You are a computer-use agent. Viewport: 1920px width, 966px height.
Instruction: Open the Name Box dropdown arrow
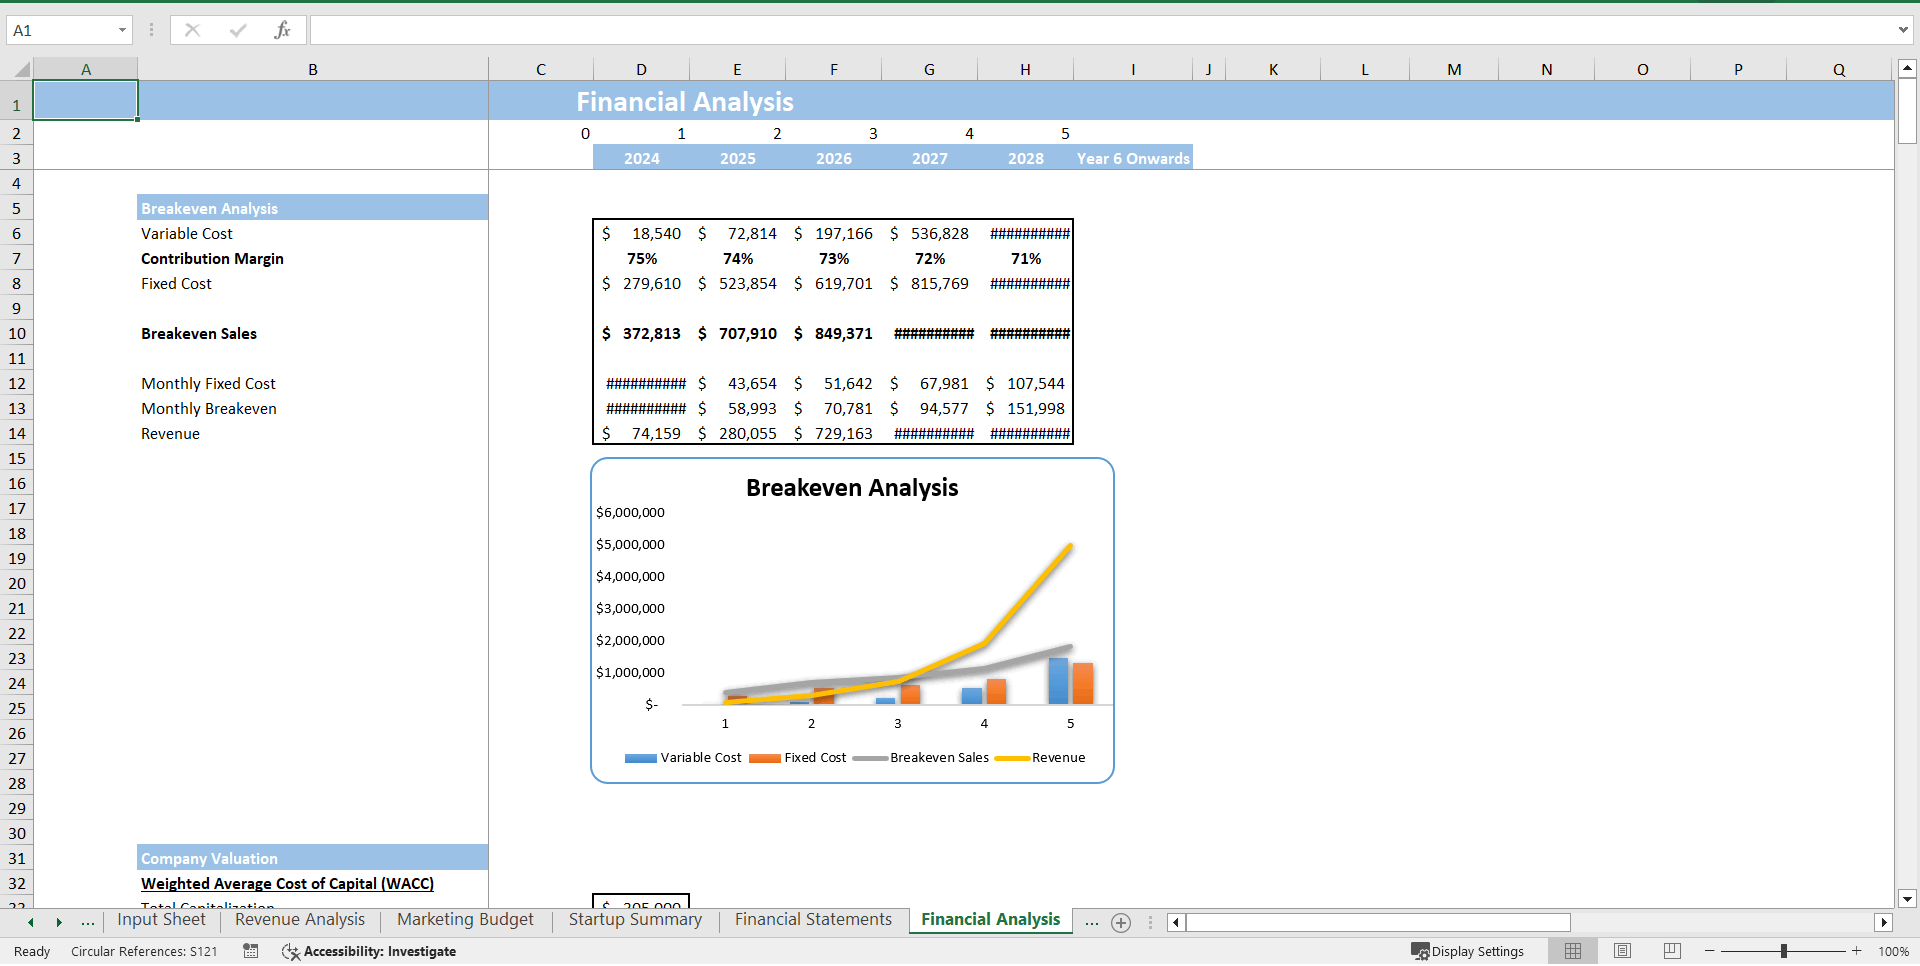coord(122,30)
